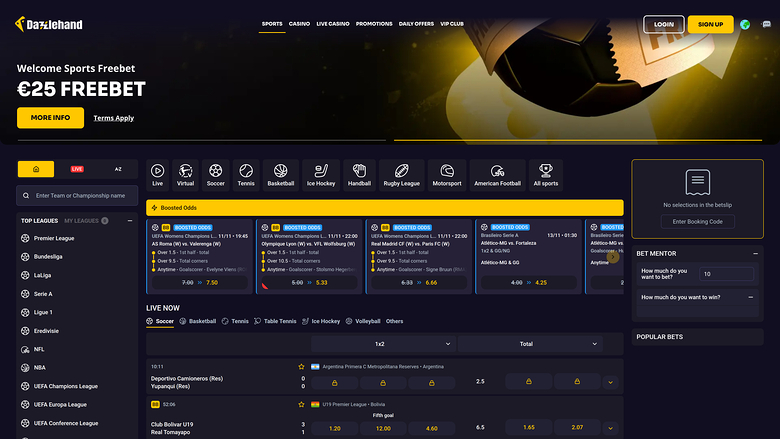Select boosted odds 4.25 for Atlético-MG
This screenshot has height=439, width=780.
coord(529,282)
